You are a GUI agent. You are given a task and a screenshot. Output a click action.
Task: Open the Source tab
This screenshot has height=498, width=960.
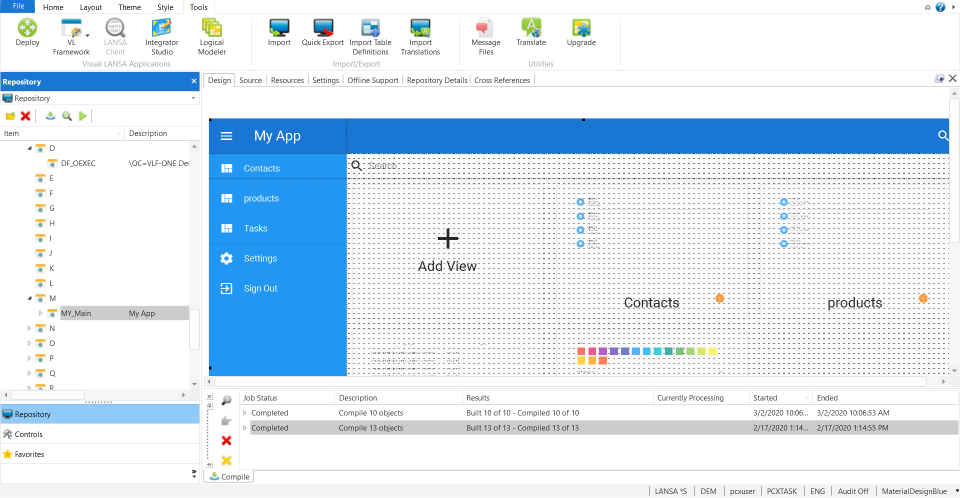tap(250, 80)
